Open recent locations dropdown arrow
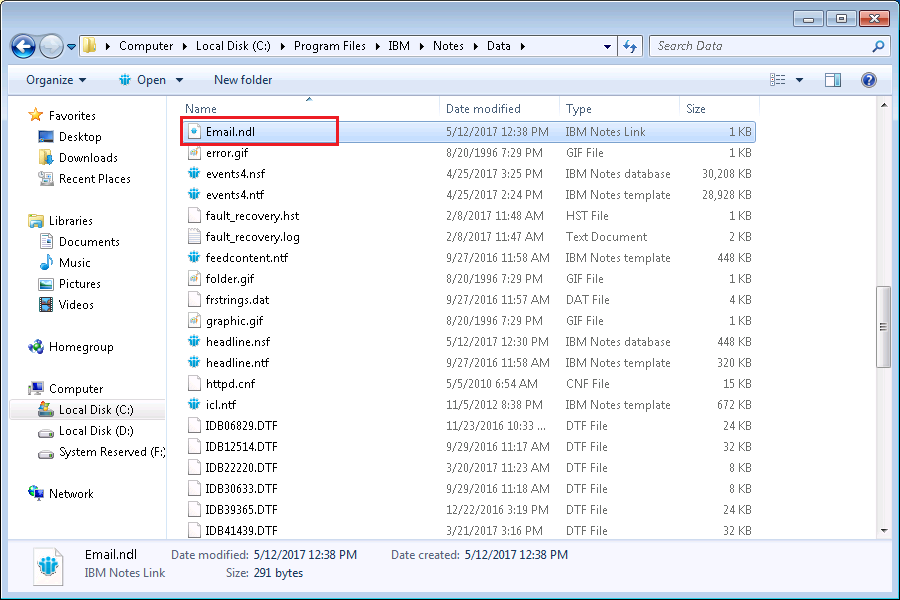 pyautogui.click(x=71, y=47)
